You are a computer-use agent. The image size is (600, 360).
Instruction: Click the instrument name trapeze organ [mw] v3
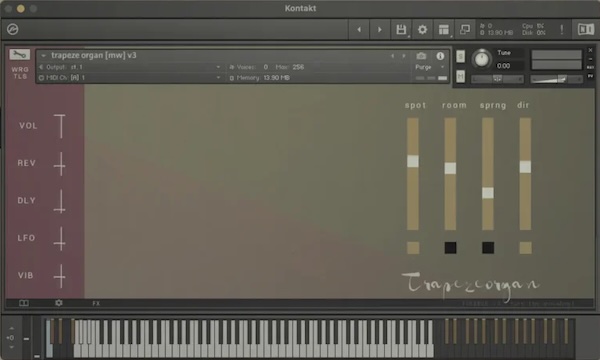(x=94, y=55)
